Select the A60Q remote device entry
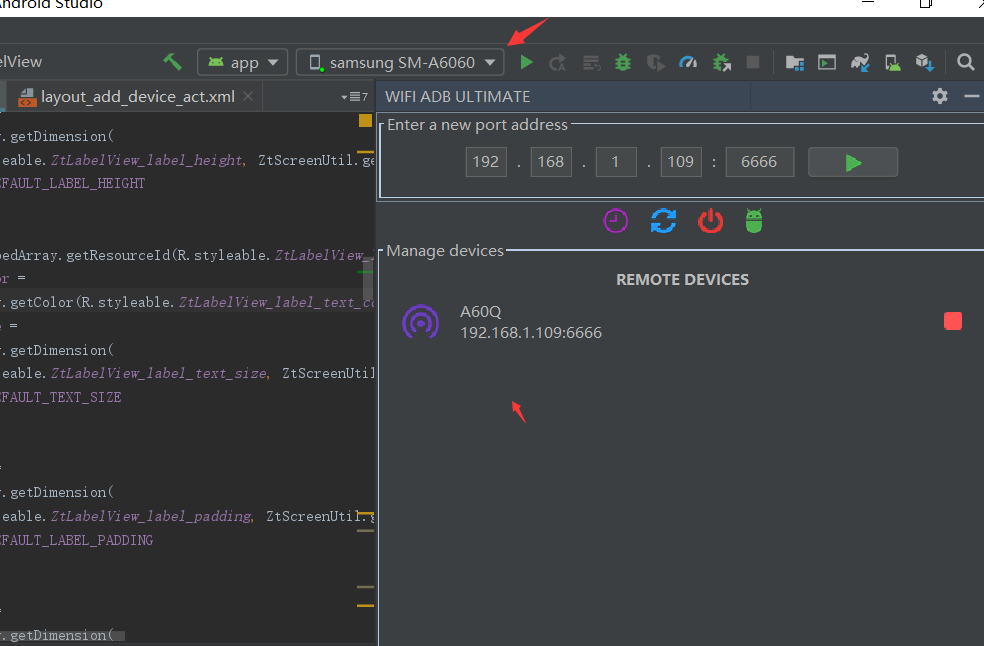The height and width of the screenshot is (646, 984). [682, 322]
